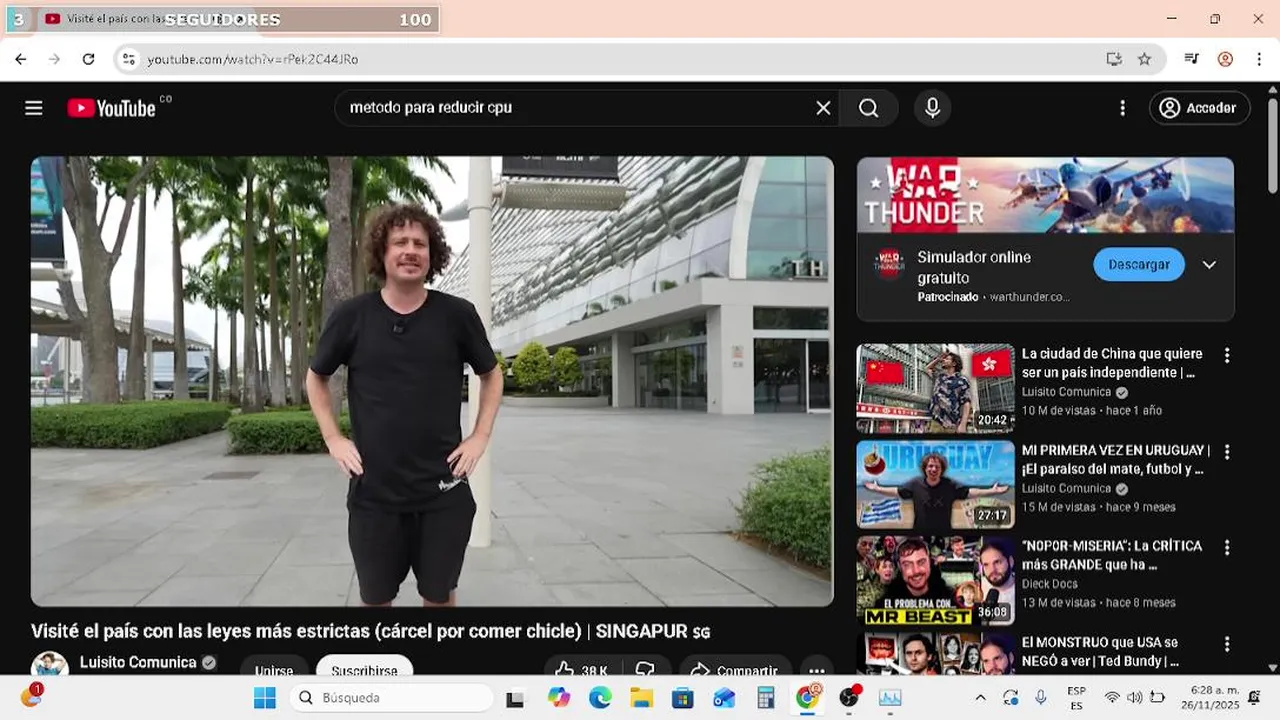Viewport: 1280px width, 720px height.
Task: Open YouTube settings three-dot menu
Action: point(1122,108)
